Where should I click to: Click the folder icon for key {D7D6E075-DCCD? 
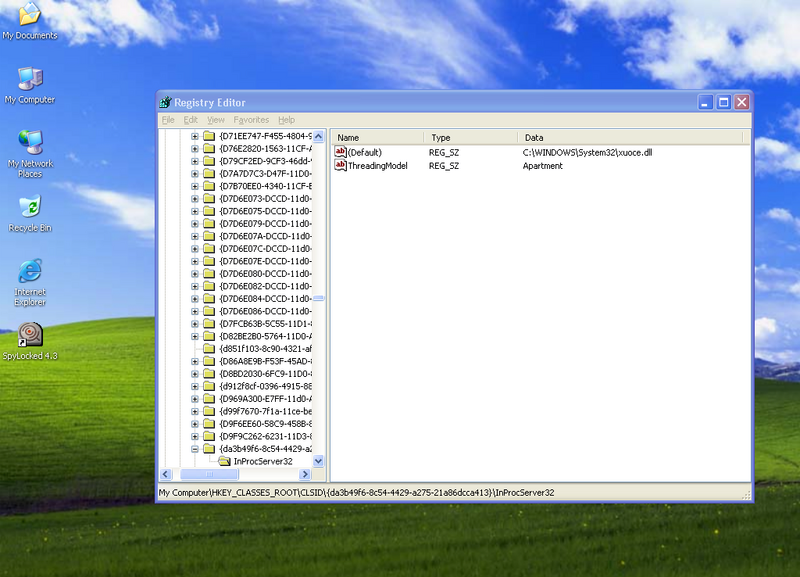coord(209,211)
